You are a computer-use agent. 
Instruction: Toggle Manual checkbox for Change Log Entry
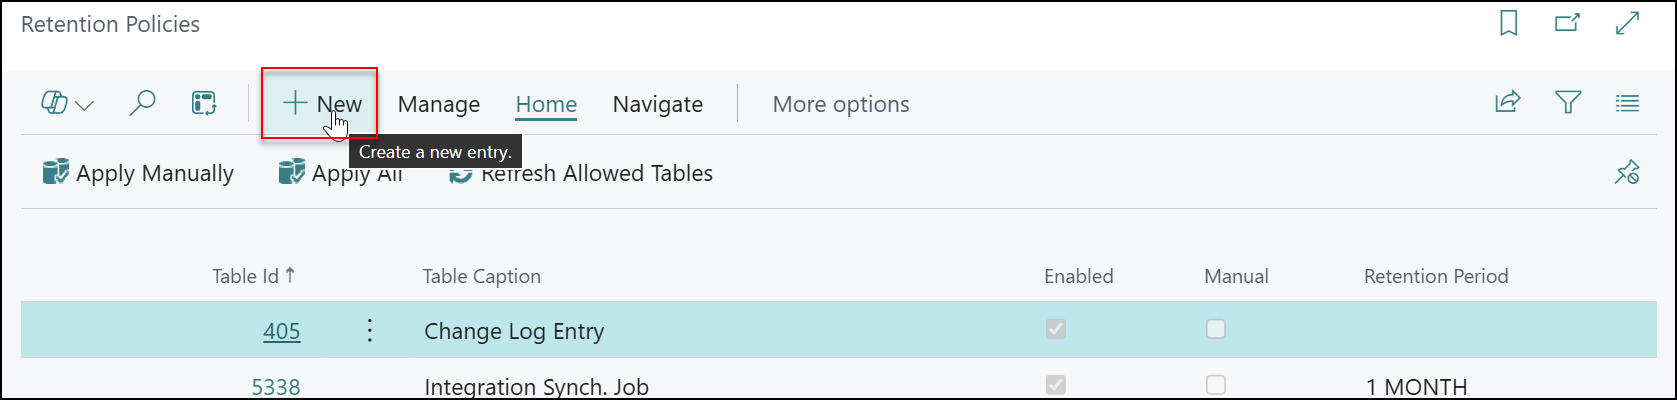tap(1216, 329)
